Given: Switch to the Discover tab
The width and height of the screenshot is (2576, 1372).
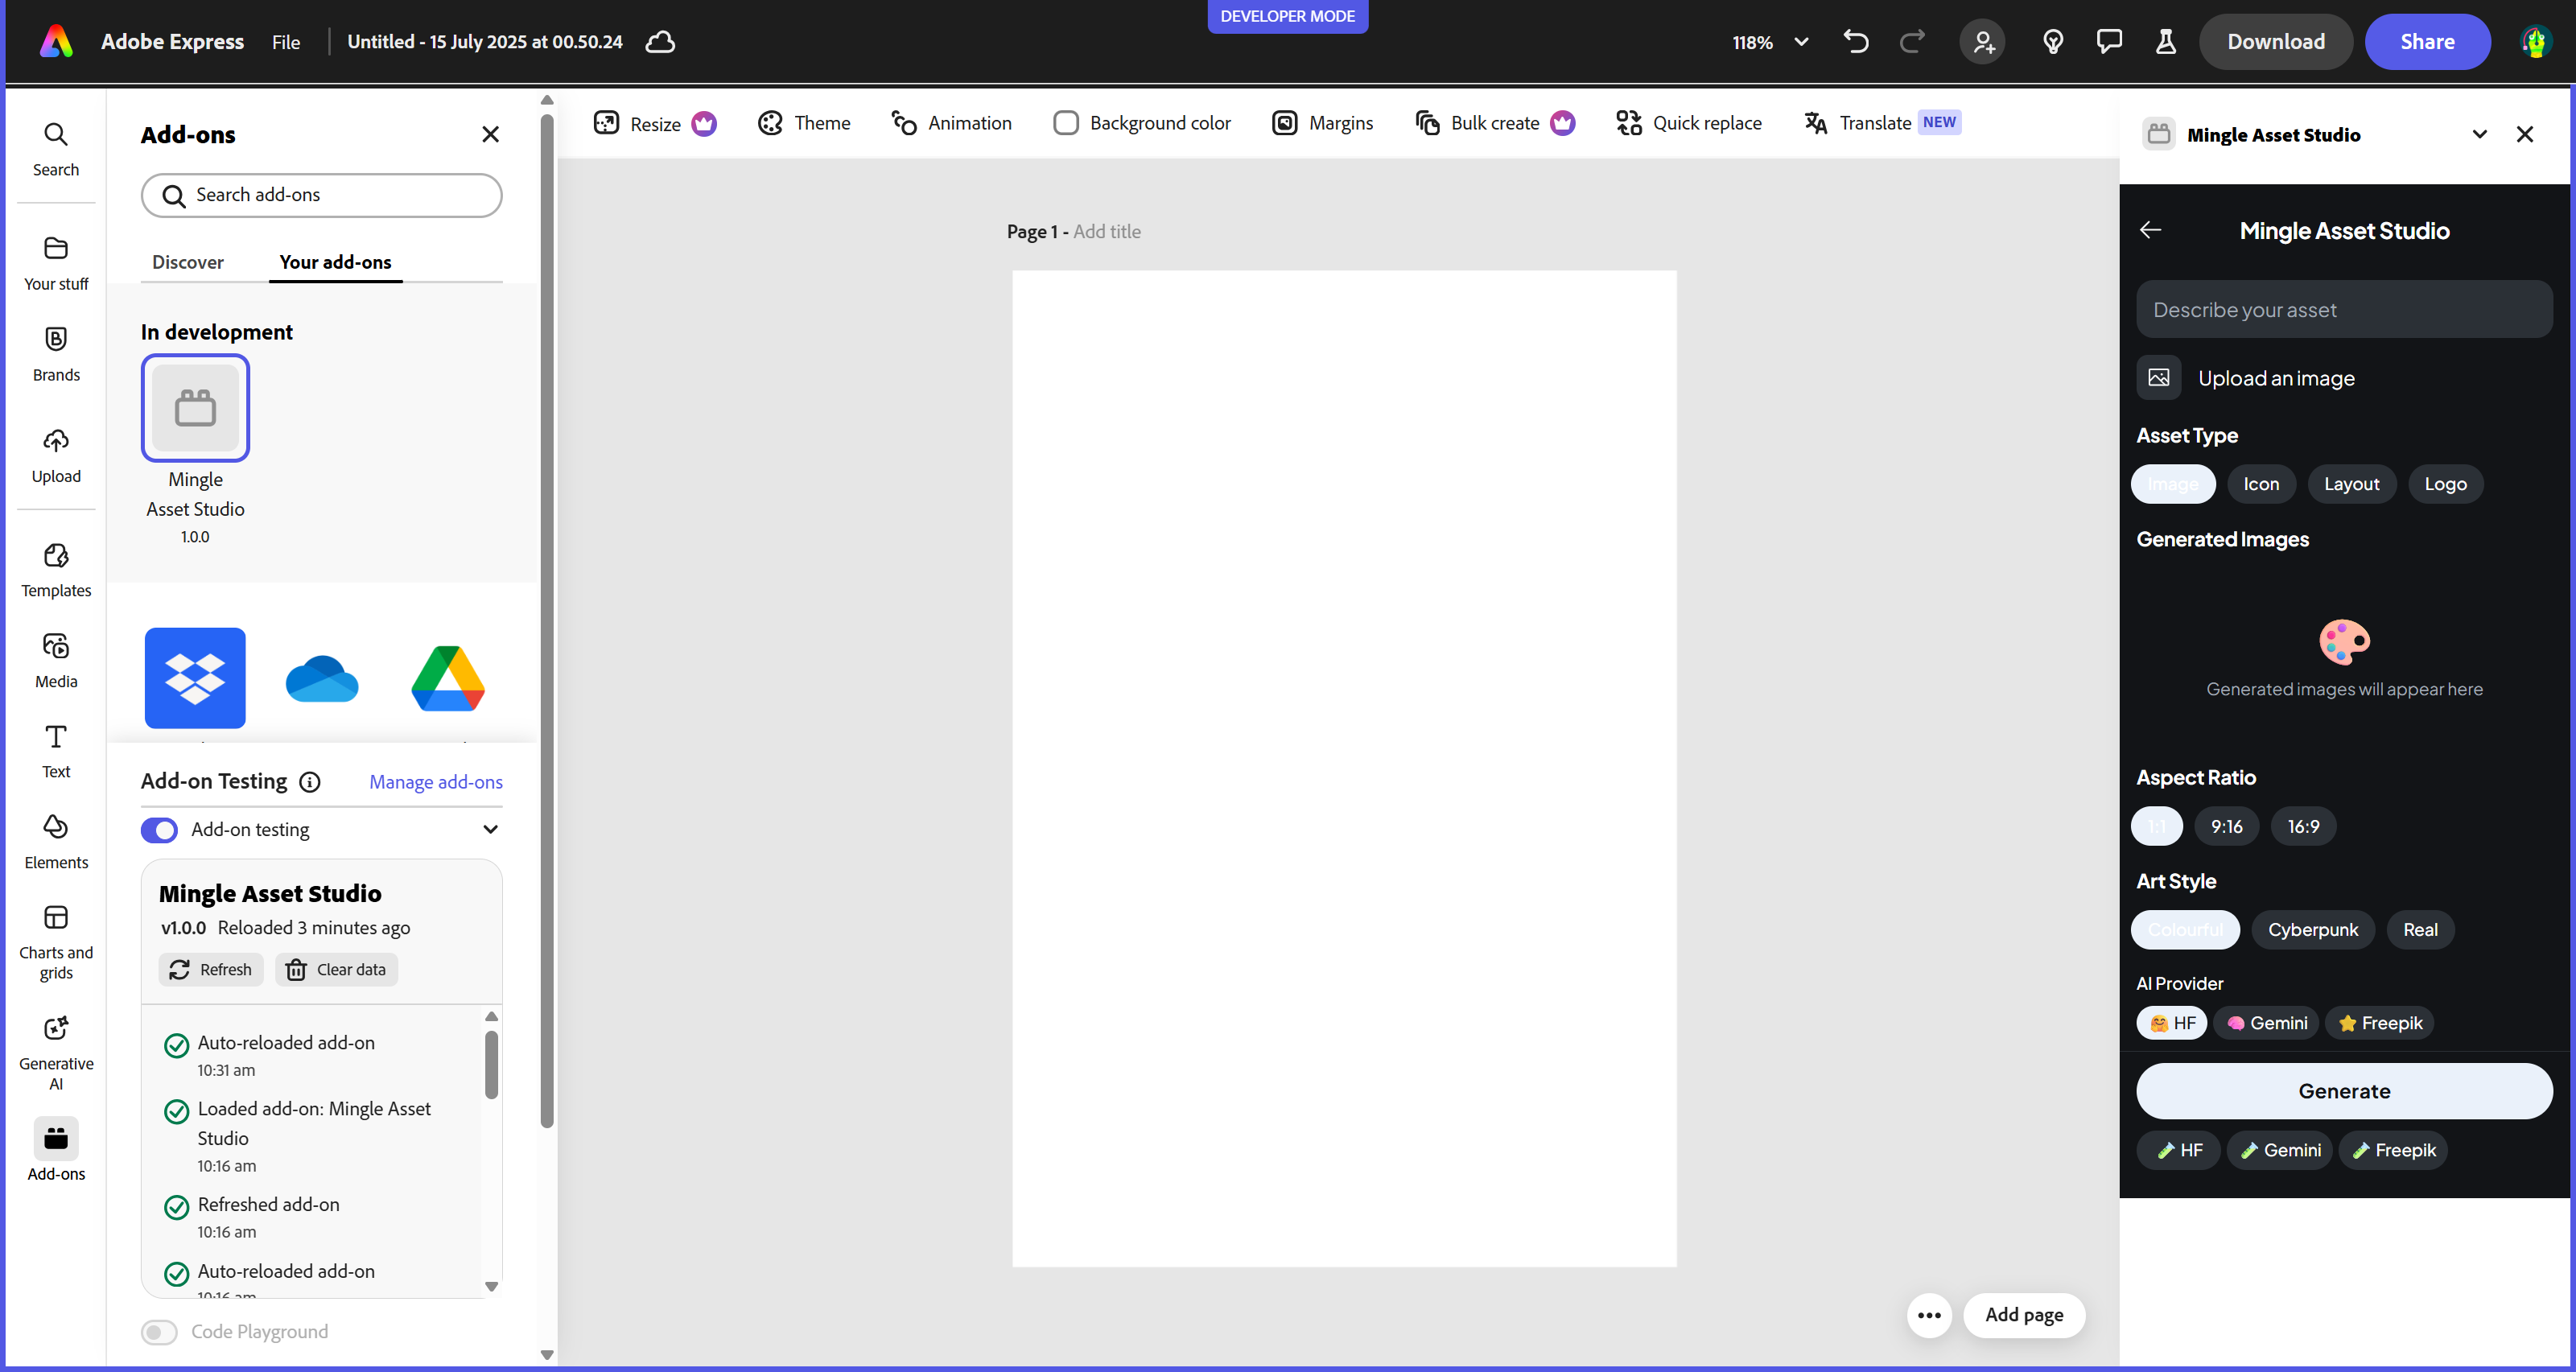Looking at the screenshot, I should point(187,262).
